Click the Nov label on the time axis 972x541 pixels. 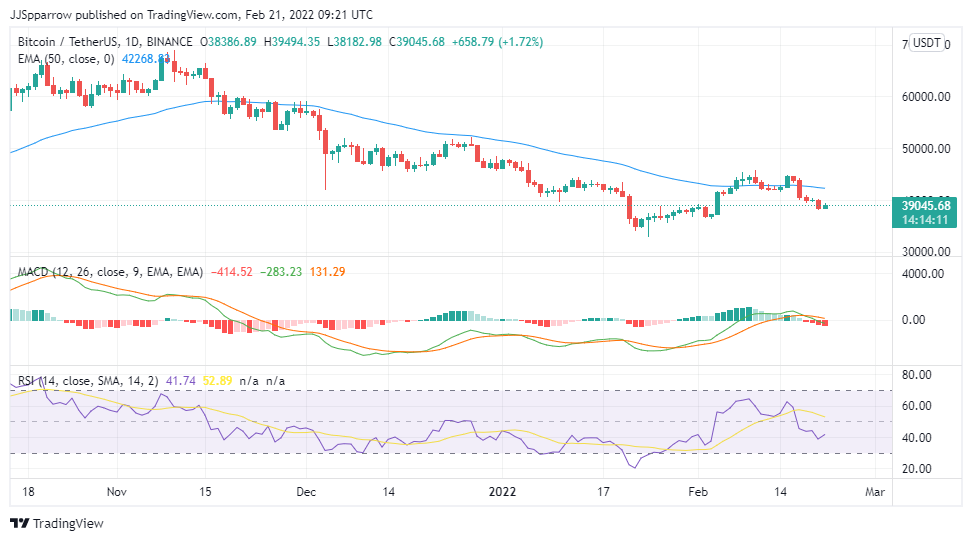point(117,492)
